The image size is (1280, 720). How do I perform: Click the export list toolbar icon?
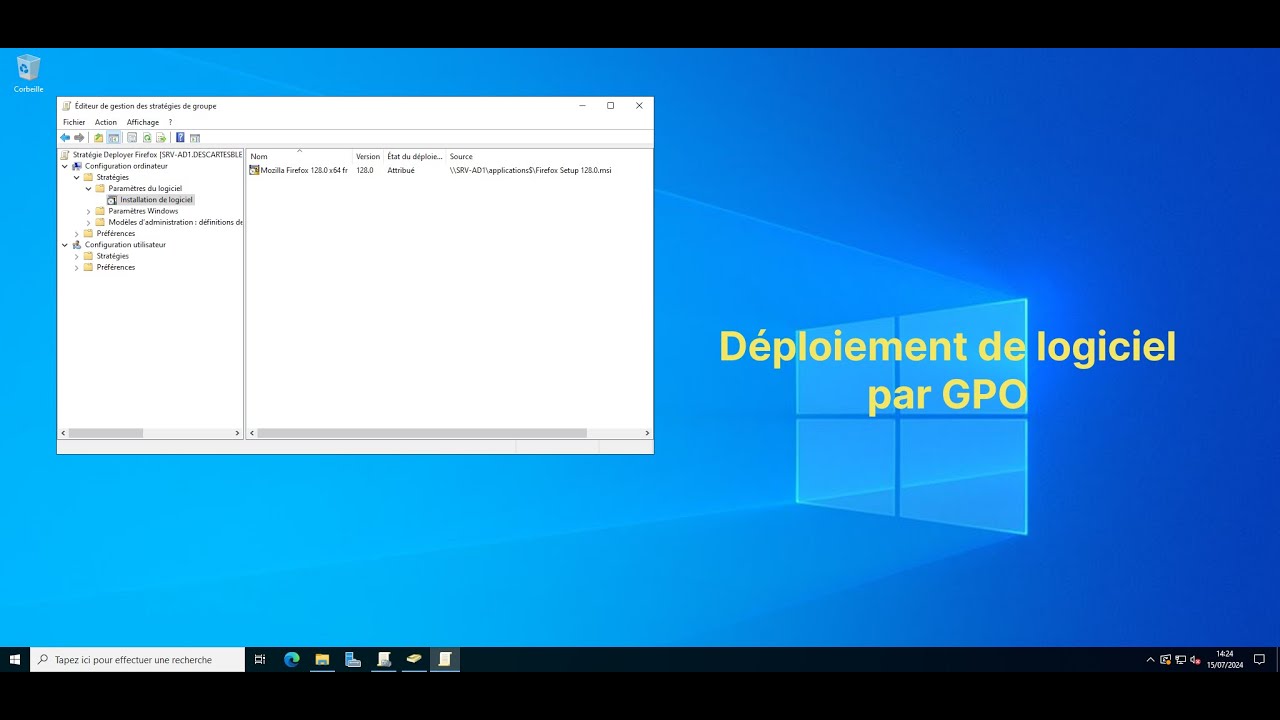coord(161,138)
